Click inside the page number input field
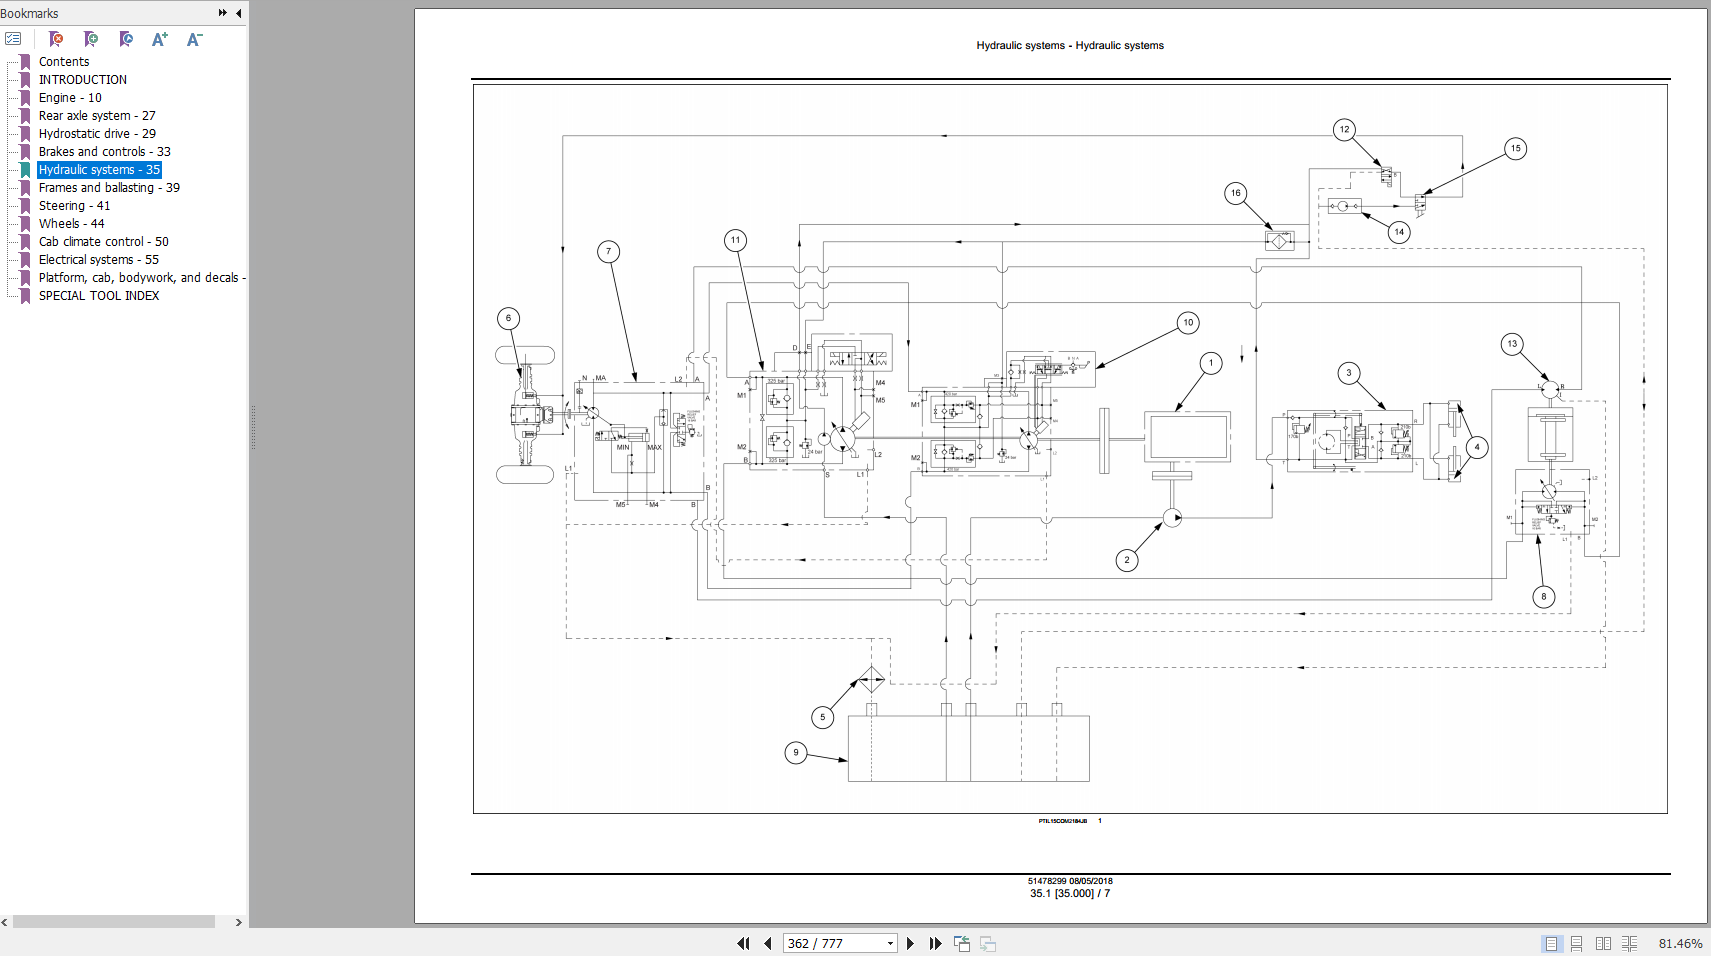Viewport: 1711px width, 956px height. pyautogui.click(x=830, y=943)
